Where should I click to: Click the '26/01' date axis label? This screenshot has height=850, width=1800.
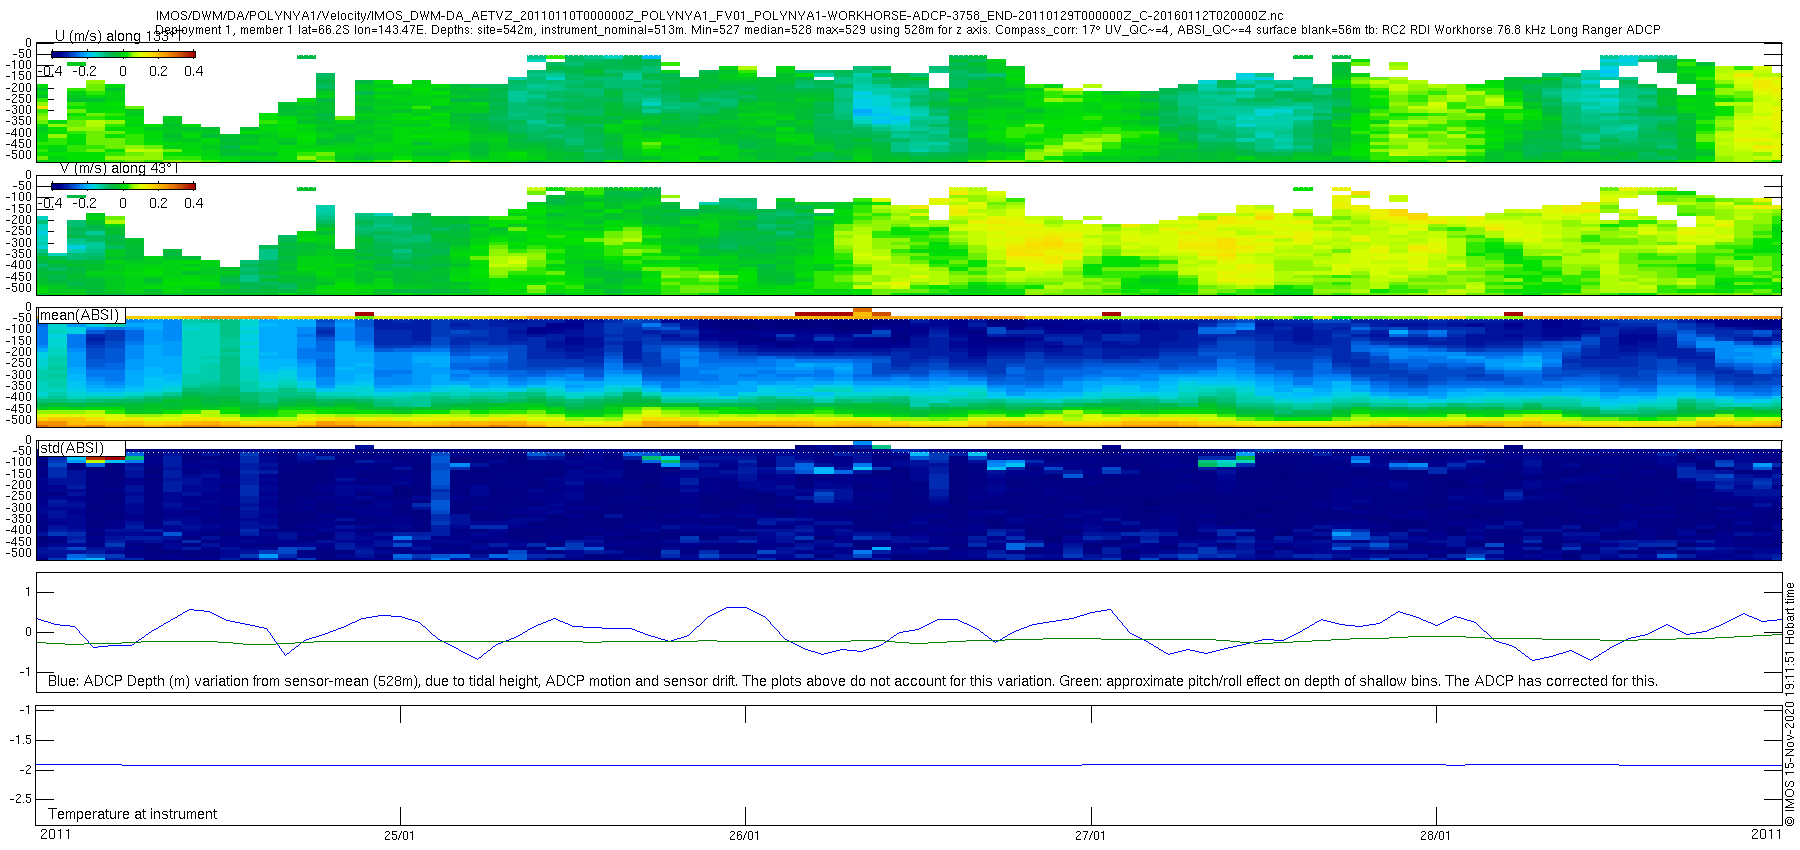coord(745,836)
